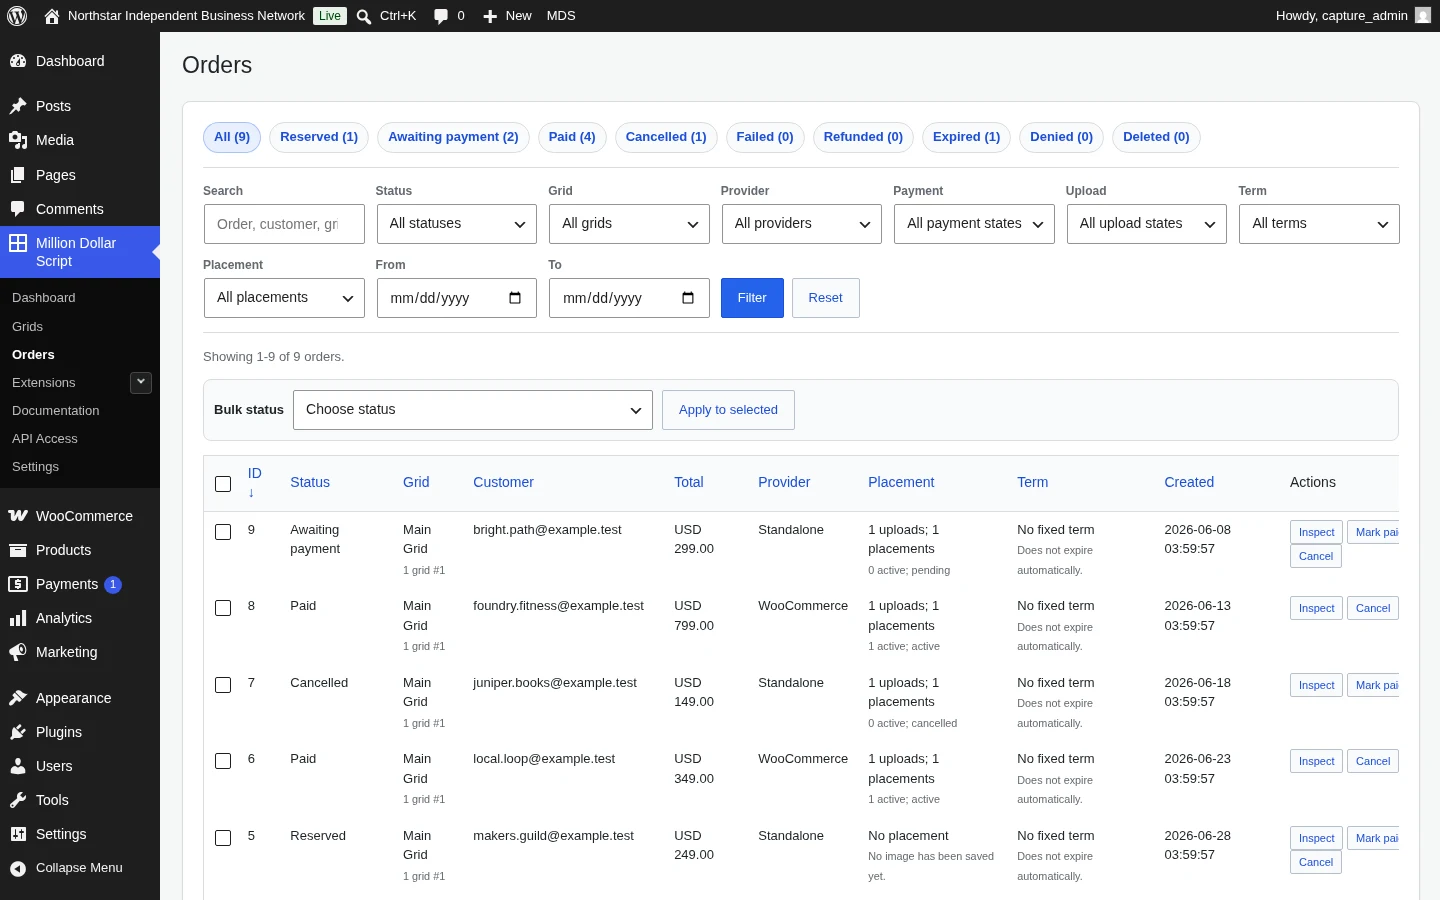Open the From date calendar picker icon
The width and height of the screenshot is (1440, 900).
point(515,298)
